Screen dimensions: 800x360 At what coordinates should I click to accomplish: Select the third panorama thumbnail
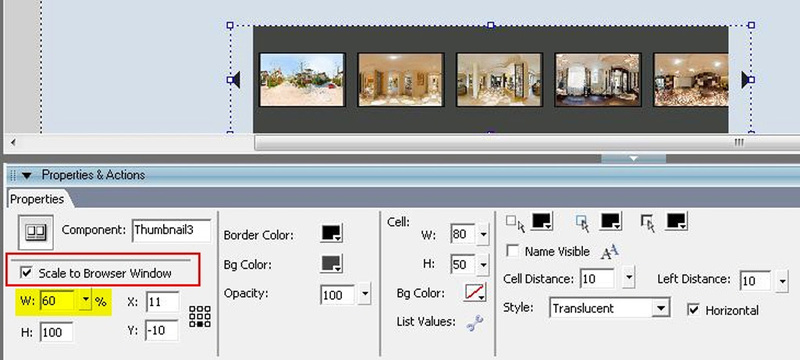499,80
